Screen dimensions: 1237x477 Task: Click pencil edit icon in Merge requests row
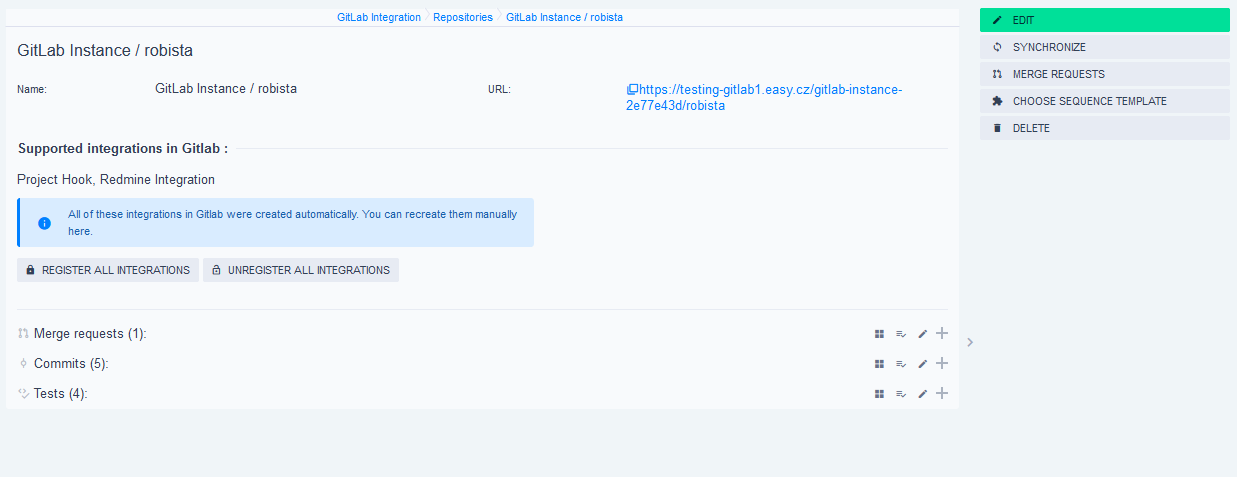pos(923,334)
